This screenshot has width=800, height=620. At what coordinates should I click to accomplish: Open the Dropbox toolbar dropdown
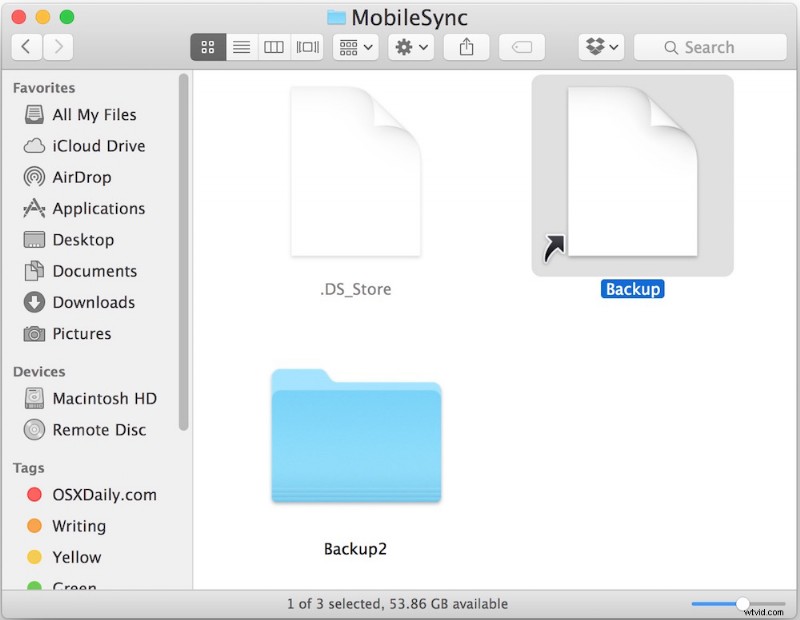click(x=600, y=47)
